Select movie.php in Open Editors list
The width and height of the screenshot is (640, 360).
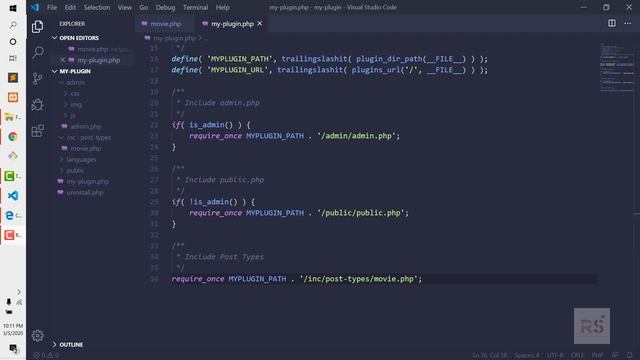point(93,49)
